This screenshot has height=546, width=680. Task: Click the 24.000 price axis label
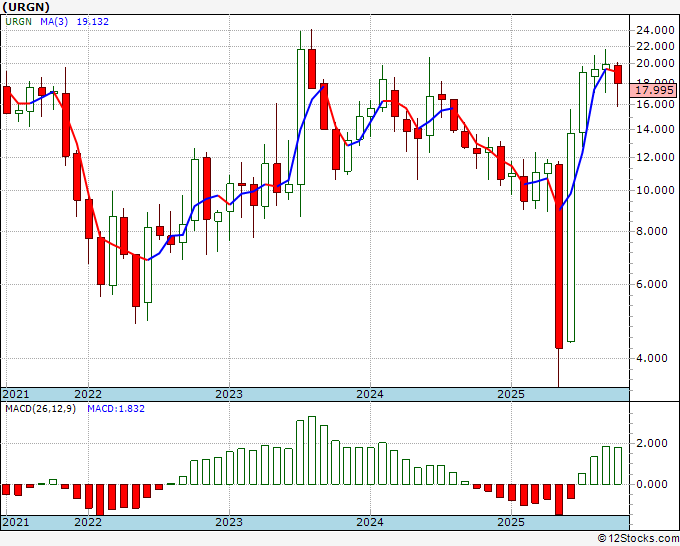click(655, 30)
